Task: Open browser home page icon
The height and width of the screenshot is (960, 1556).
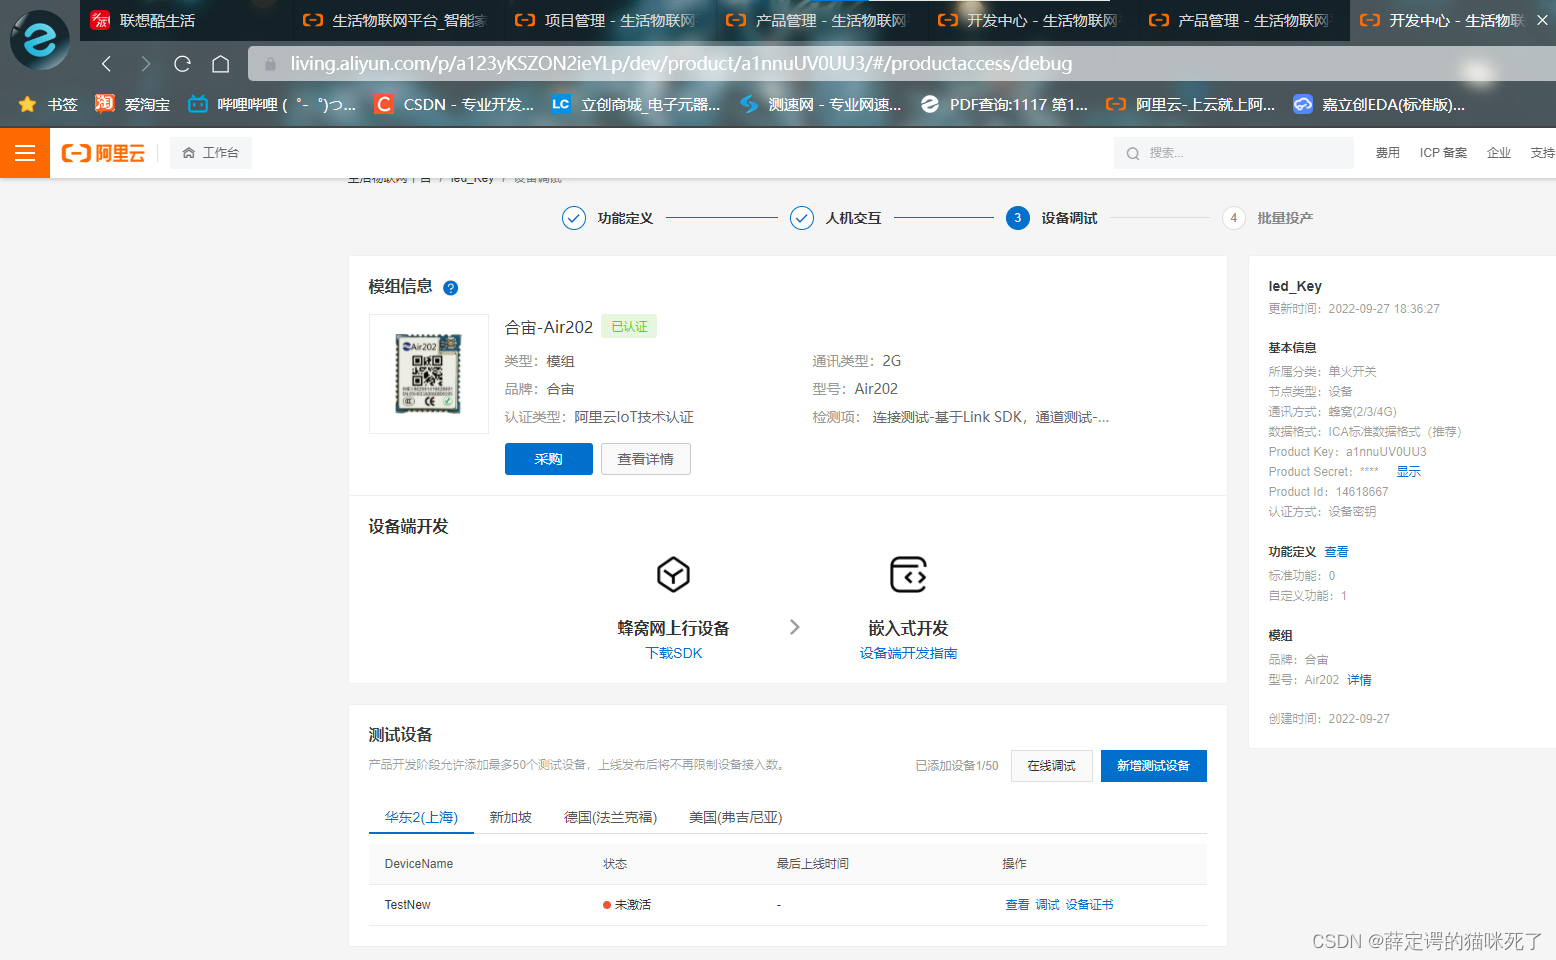Action: pos(221,64)
